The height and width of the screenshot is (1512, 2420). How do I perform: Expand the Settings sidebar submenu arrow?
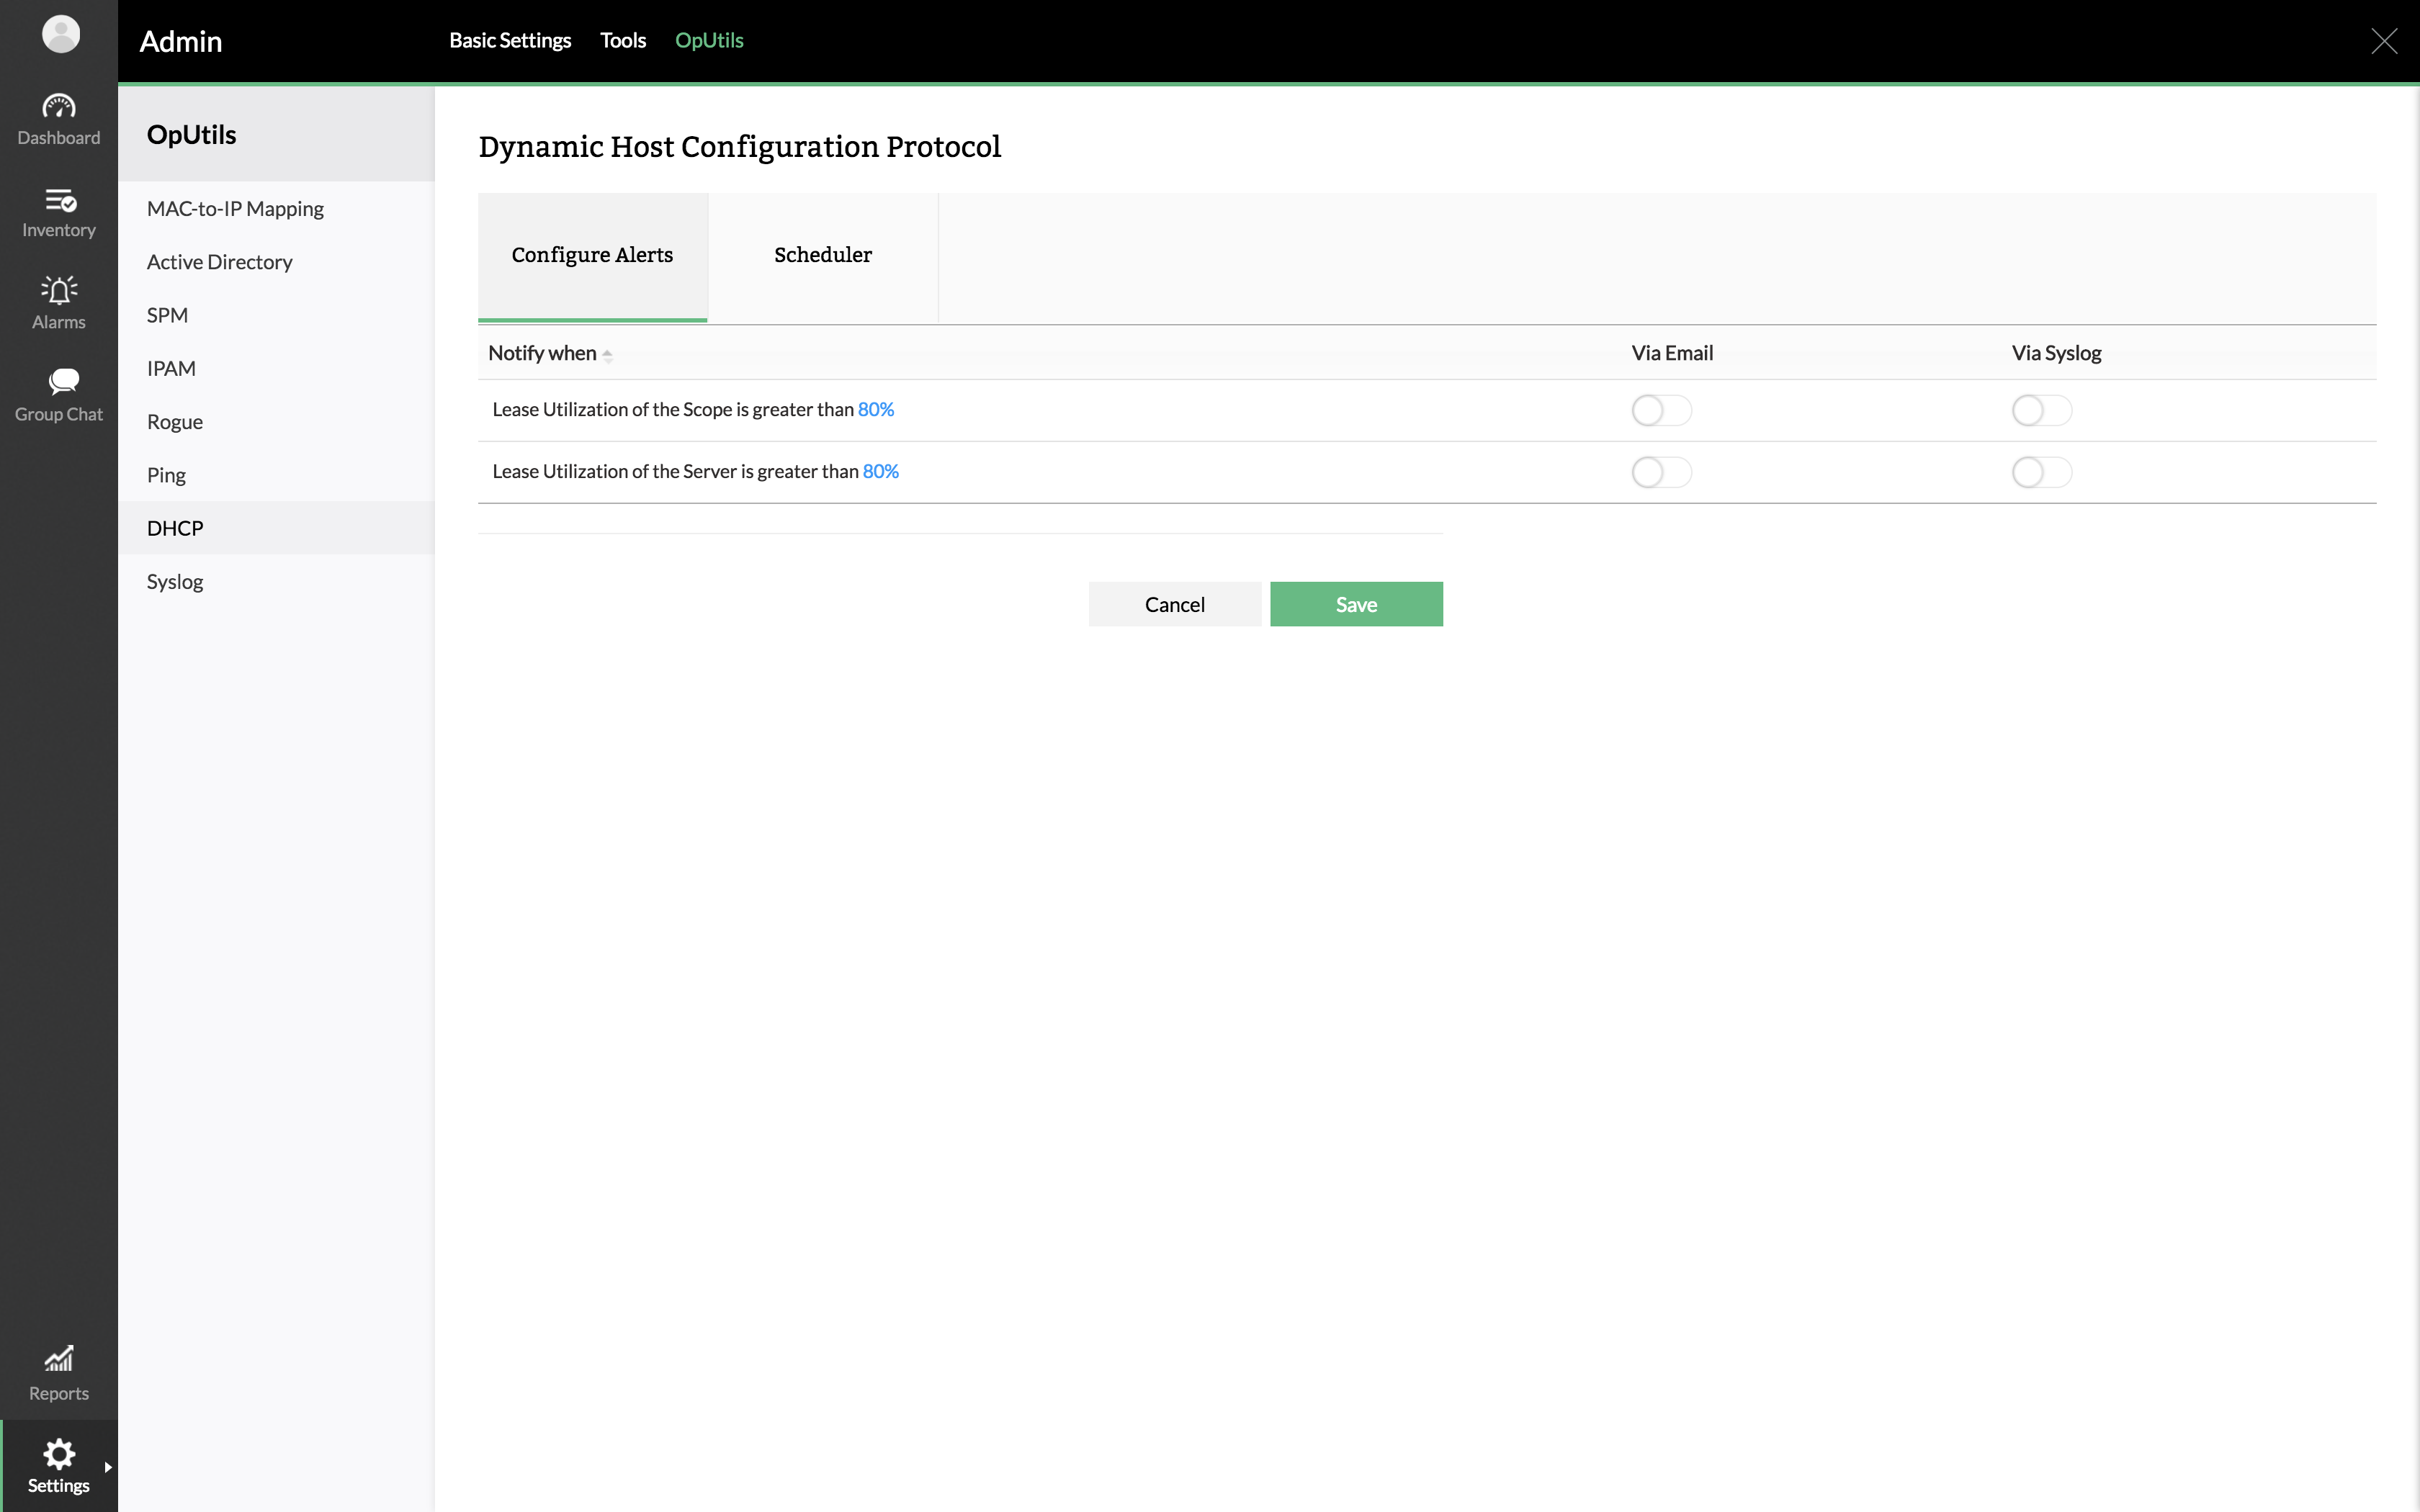pos(108,1467)
